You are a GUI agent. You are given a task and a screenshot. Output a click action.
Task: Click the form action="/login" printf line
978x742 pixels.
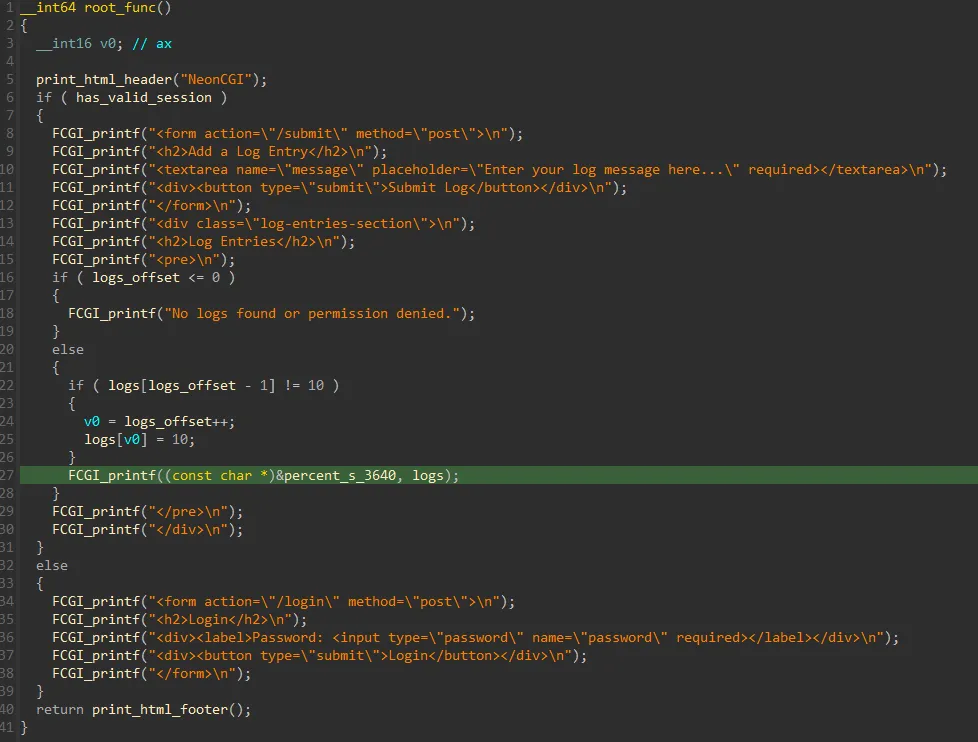click(284, 602)
